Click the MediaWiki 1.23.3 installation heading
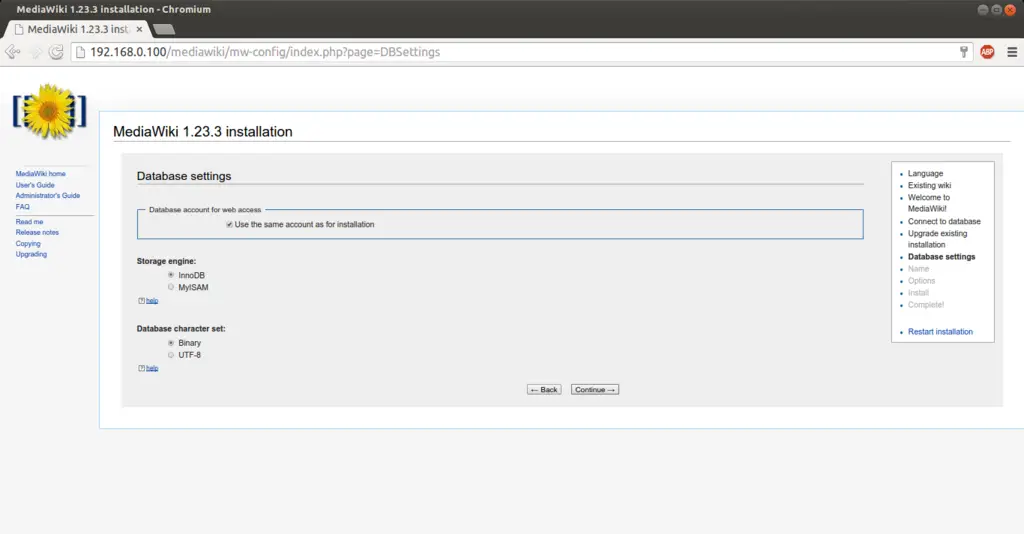The image size is (1024, 534). point(202,132)
